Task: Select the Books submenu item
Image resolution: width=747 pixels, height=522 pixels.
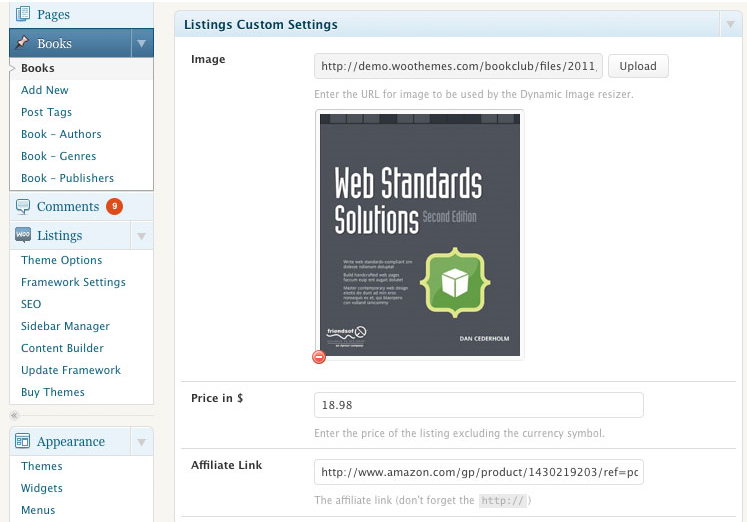Action: click(x=38, y=68)
